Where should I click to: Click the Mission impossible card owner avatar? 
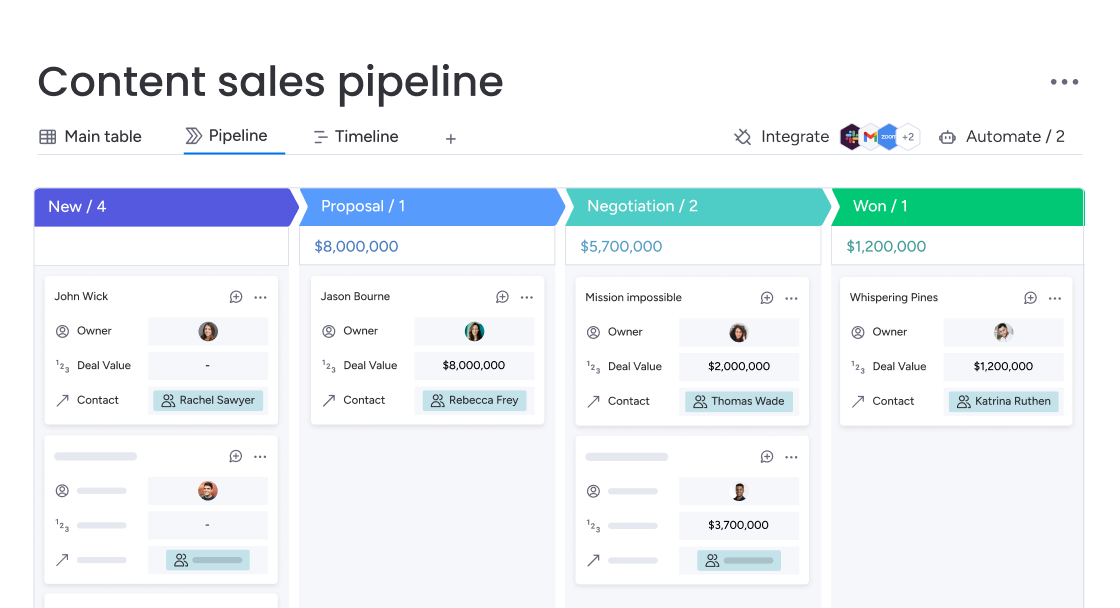coord(738,333)
